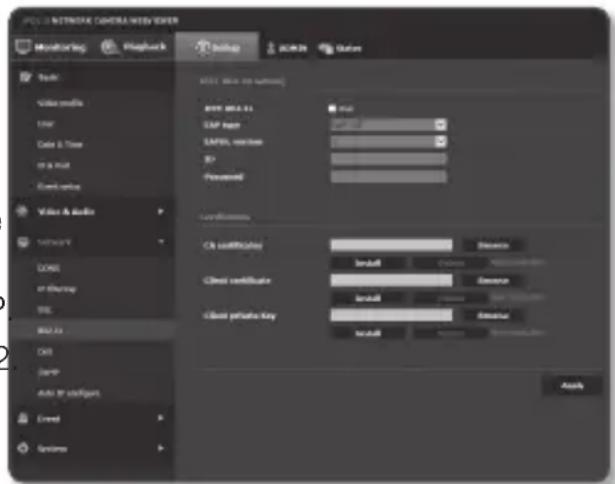Click the Network section icon in the sidebar
The width and height of the screenshot is (615, 484).
23,242
